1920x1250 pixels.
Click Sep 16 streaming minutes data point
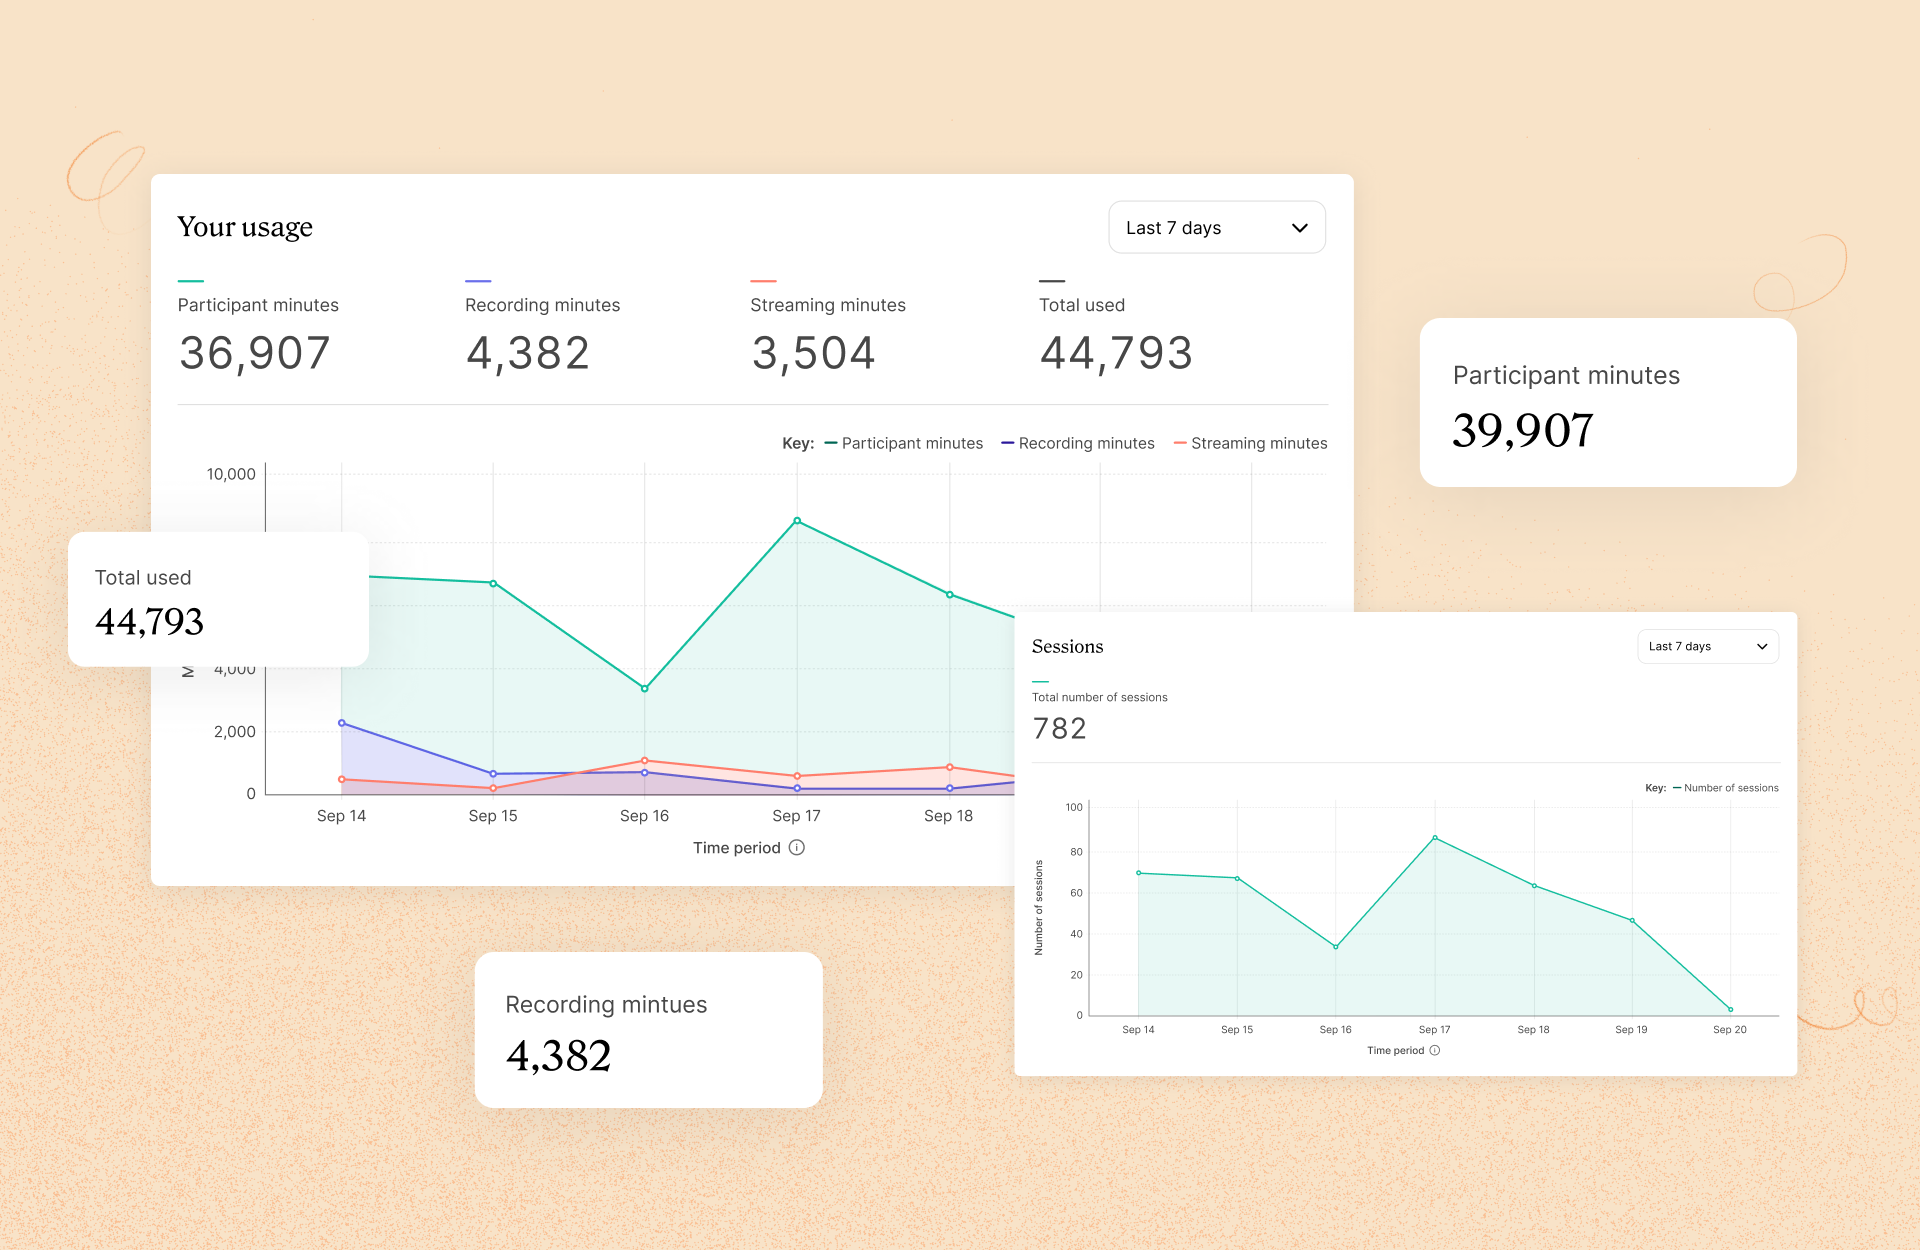(645, 761)
